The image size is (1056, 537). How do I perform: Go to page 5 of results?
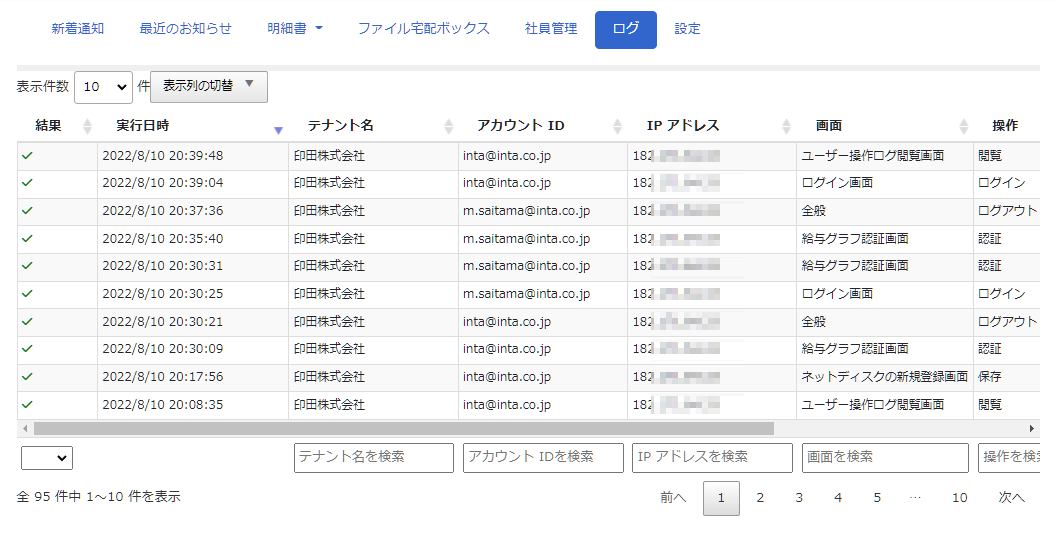[877, 498]
